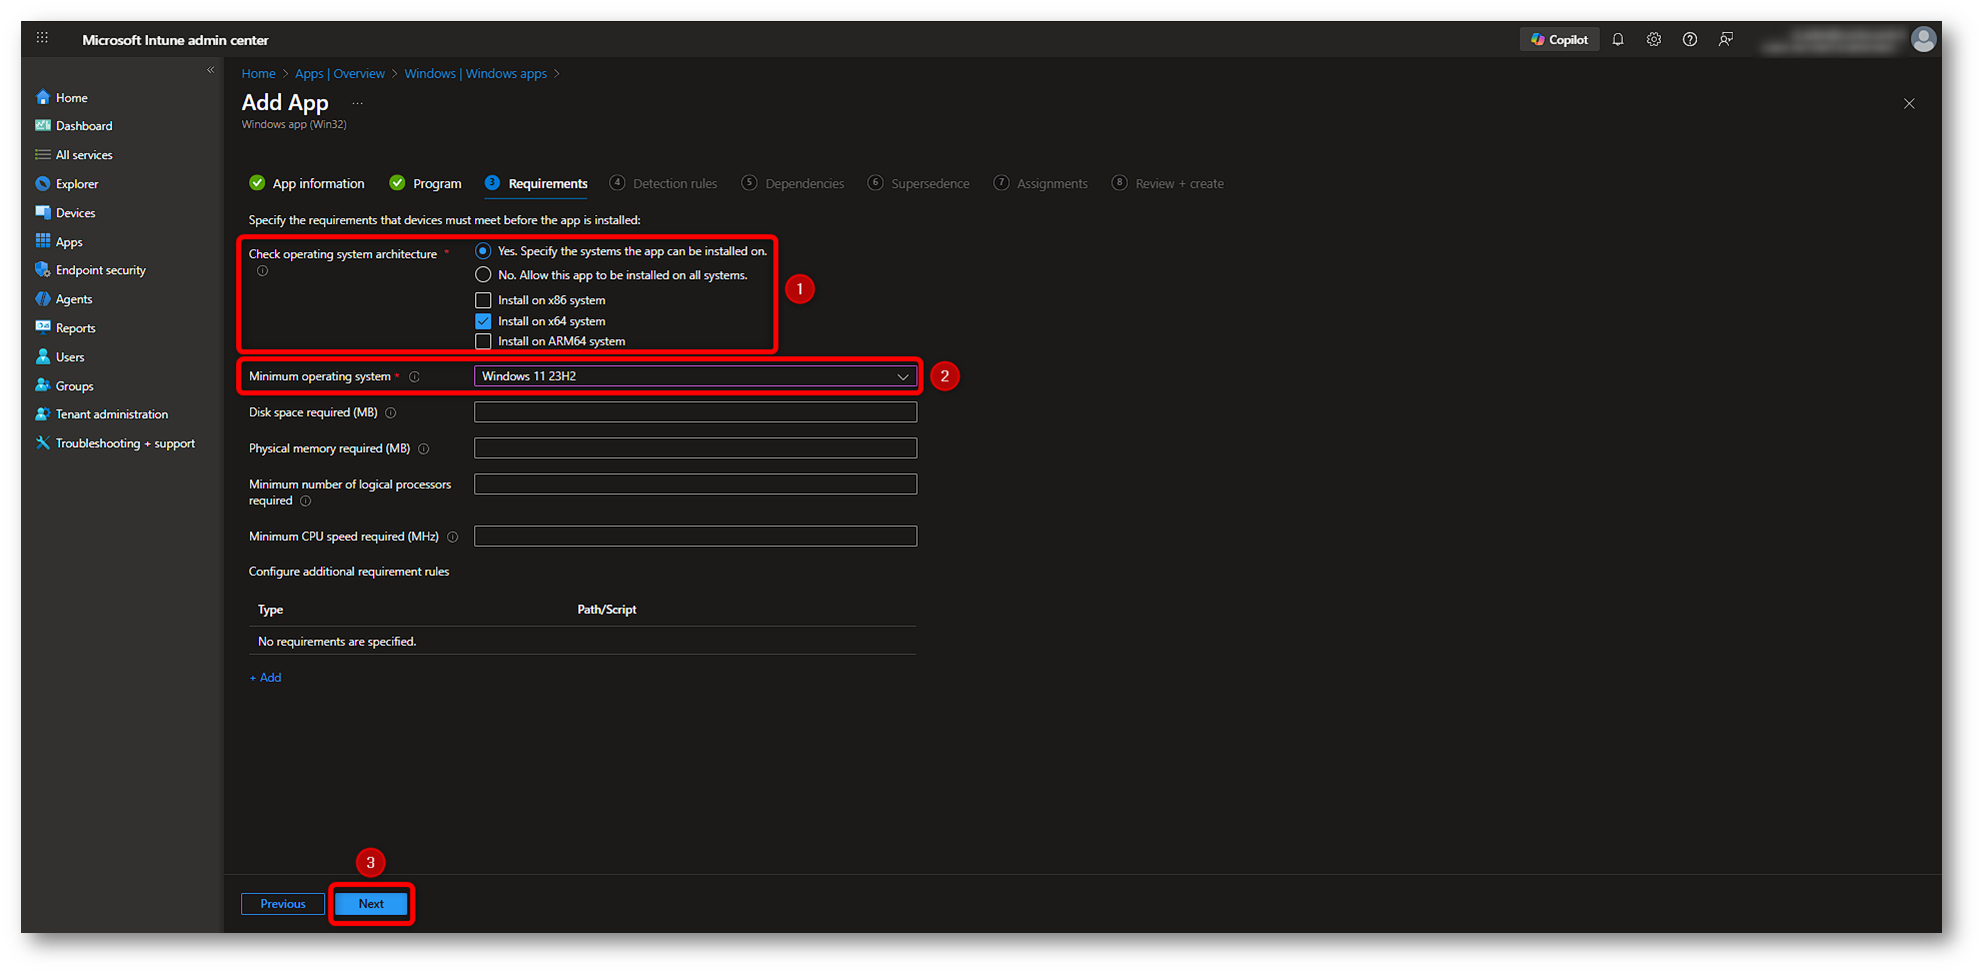The image size is (1984, 975).
Task: Click the All services list icon
Action: pos(43,155)
